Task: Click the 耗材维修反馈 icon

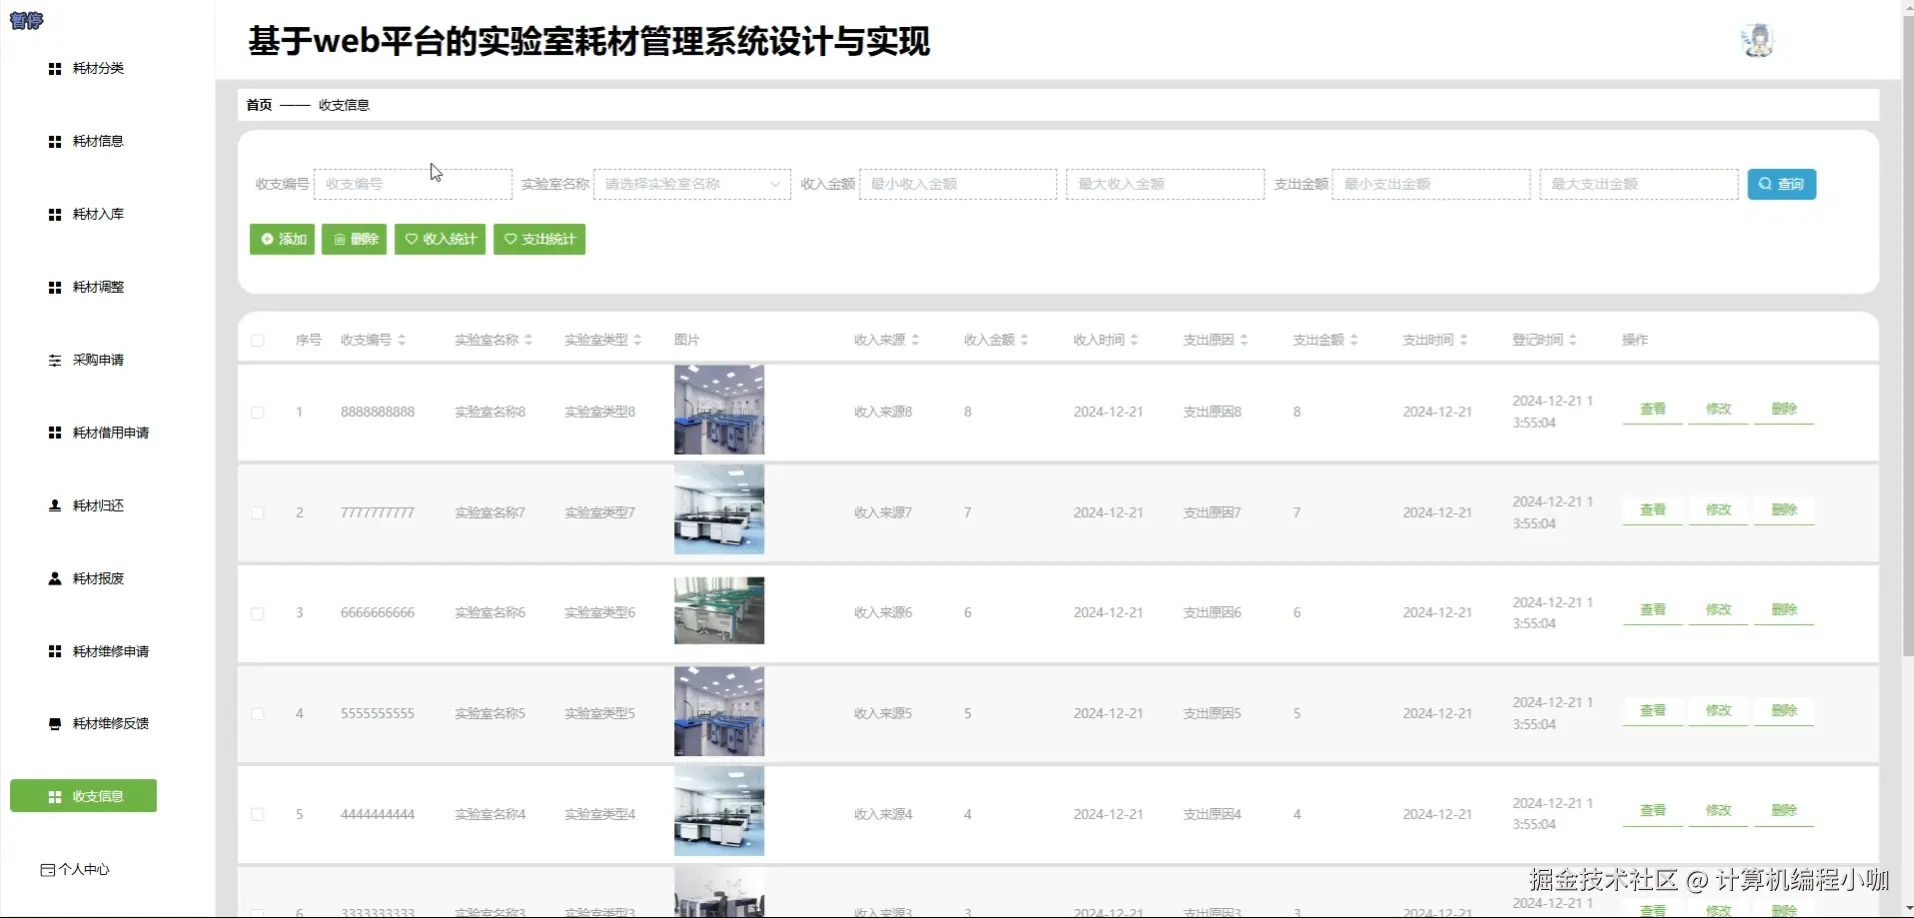Action: [55, 724]
